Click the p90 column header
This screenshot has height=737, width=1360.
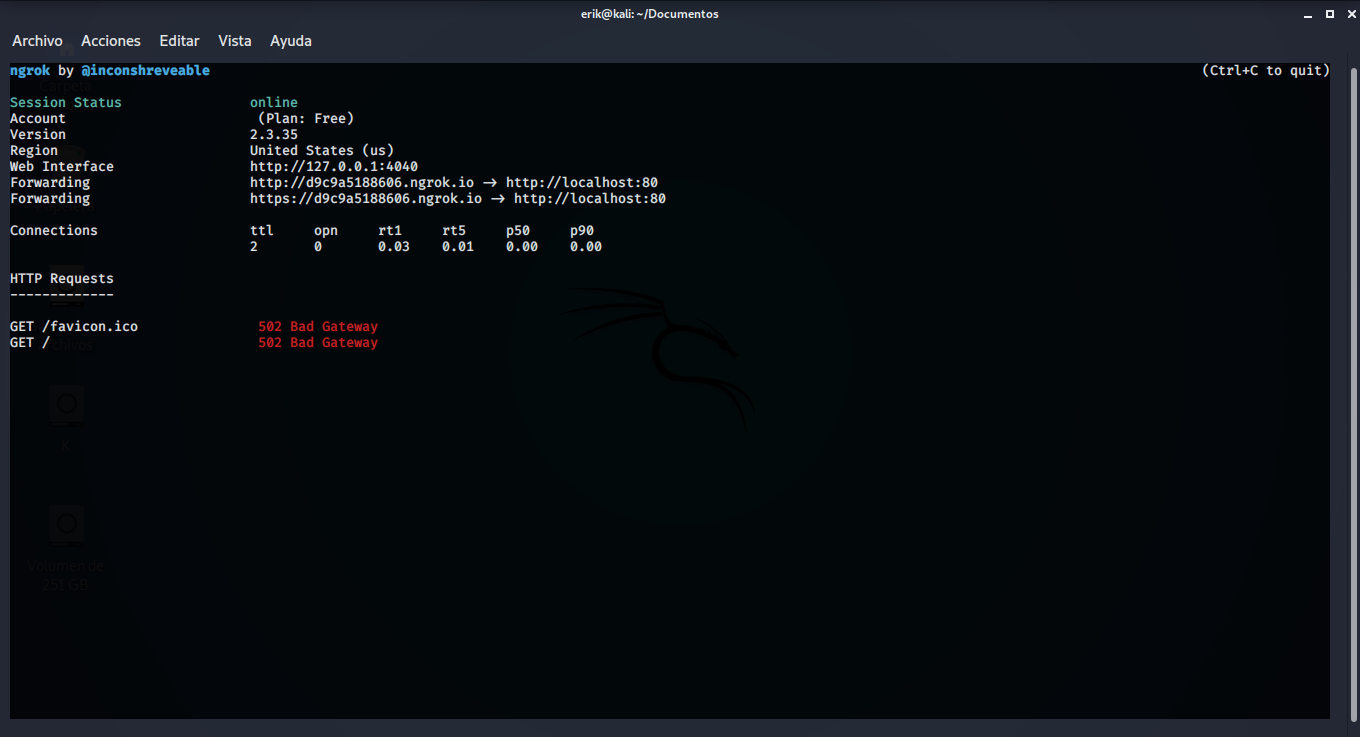[x=582, y=231]
